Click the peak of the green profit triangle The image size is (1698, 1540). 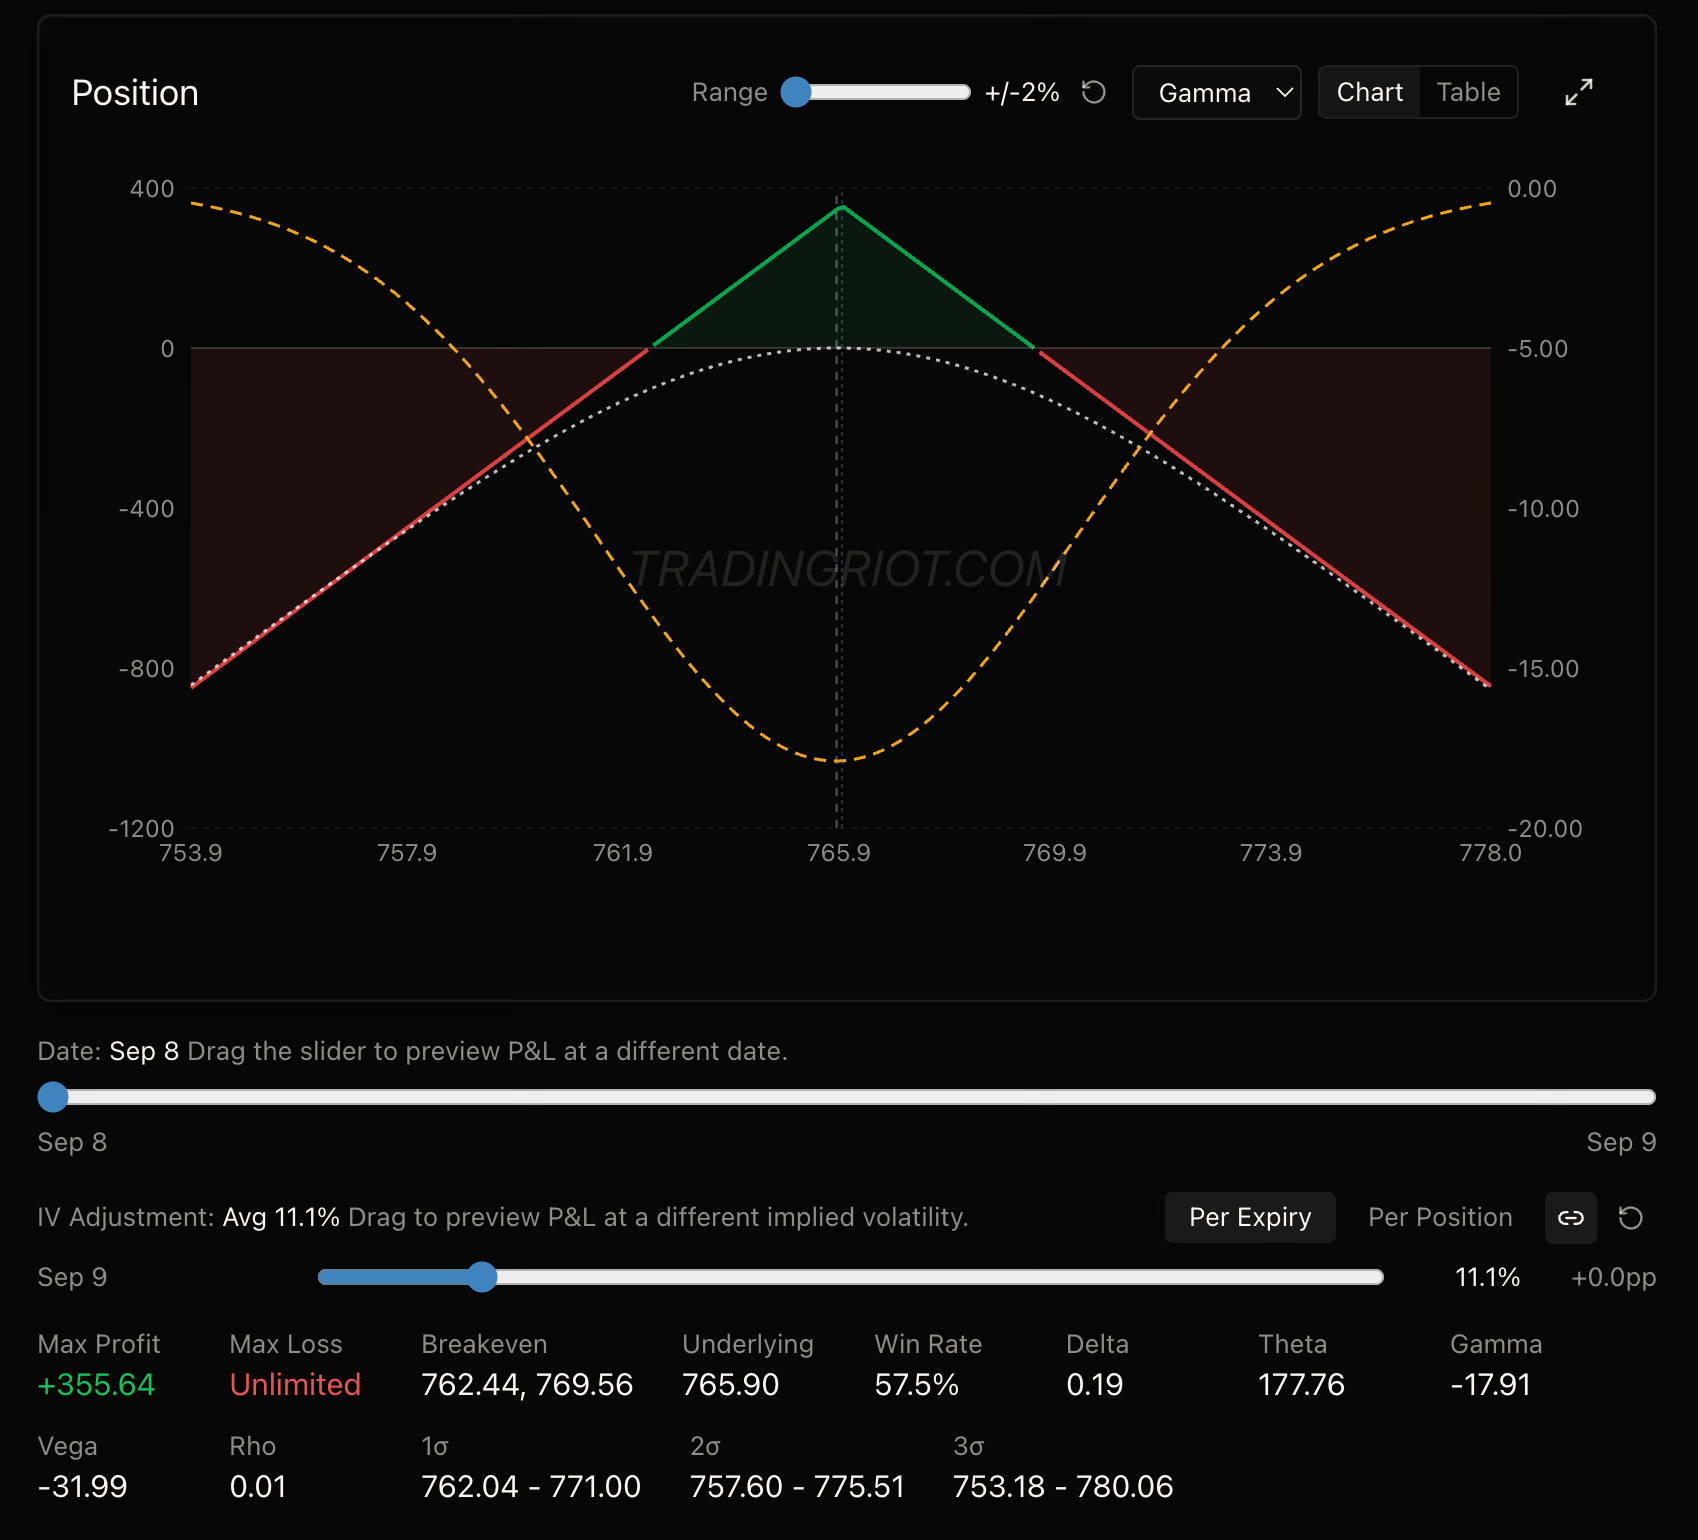842,207
